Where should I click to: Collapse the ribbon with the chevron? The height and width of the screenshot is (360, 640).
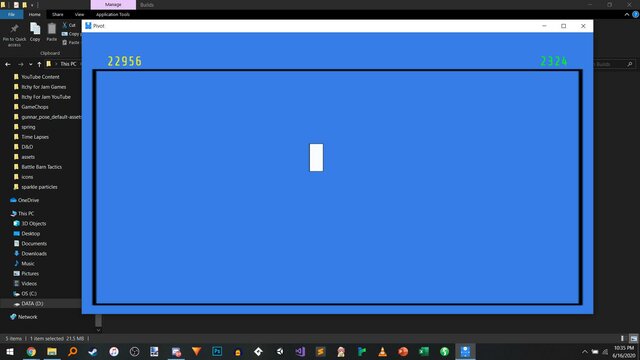[627, 14]
